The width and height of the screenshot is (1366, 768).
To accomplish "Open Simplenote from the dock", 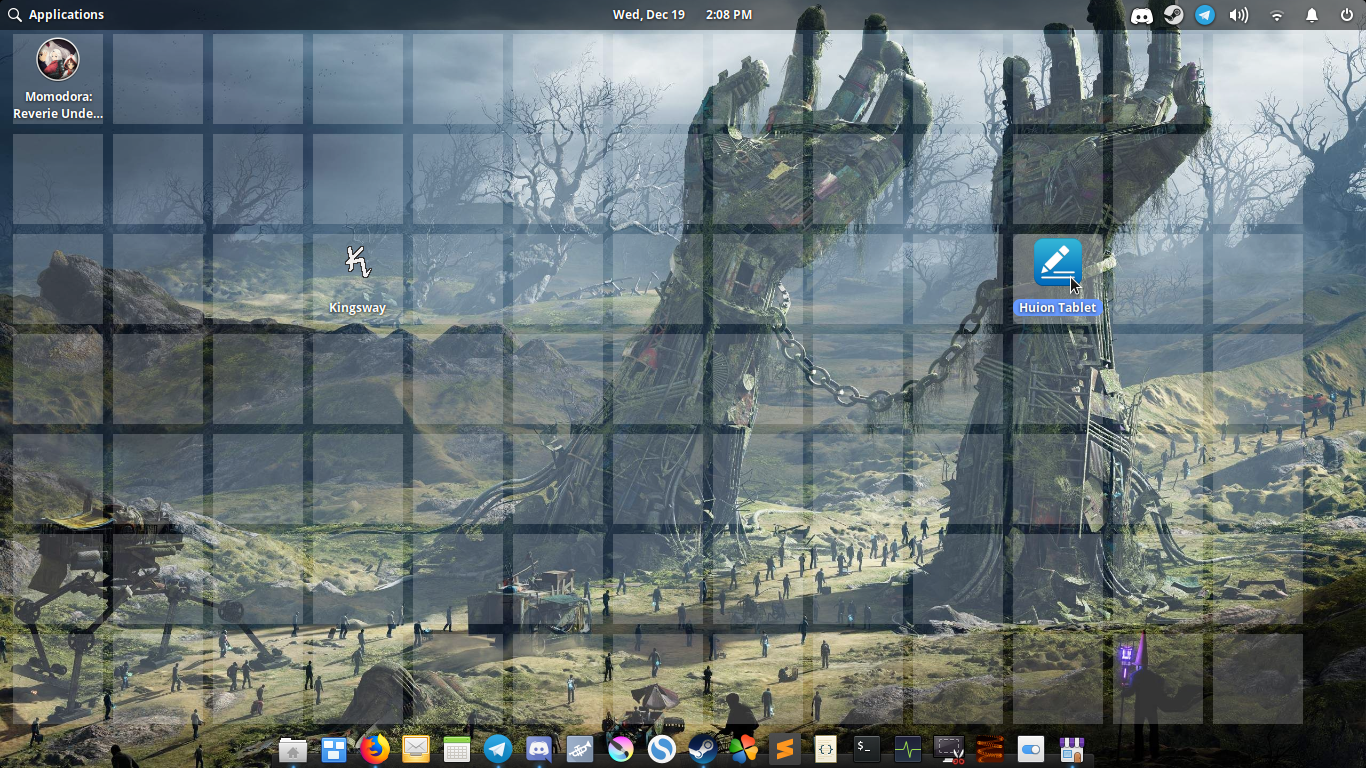I will (x=662, y=749).
